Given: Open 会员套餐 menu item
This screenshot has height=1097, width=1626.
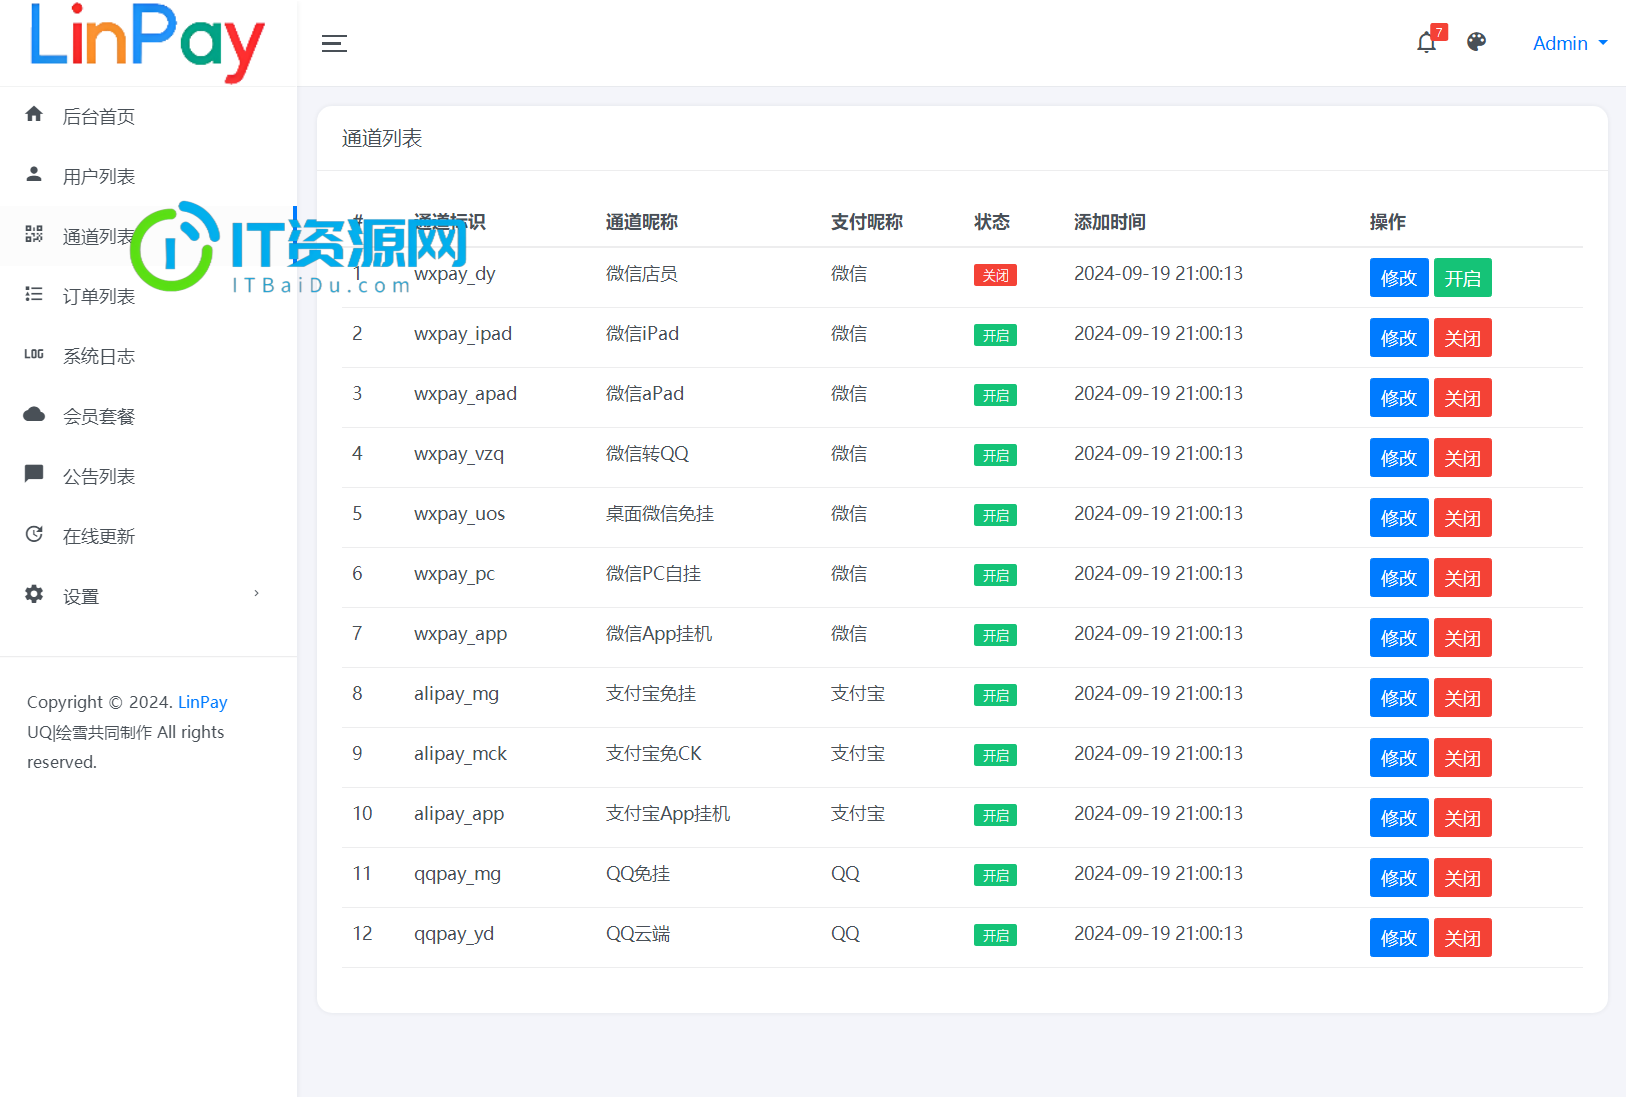Looking at the screenshot, I should [x=148, y=416].
